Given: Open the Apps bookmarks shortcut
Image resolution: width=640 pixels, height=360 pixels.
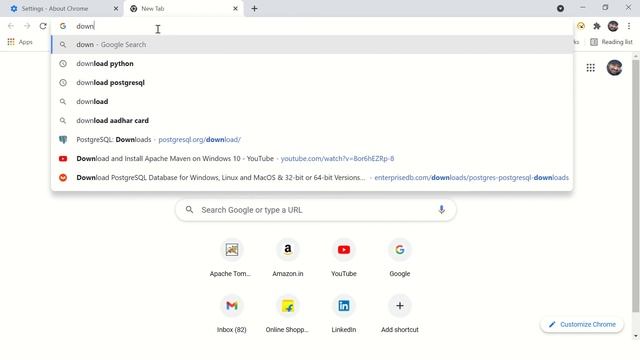Looking at the screenshot, I should pos(20,42).
